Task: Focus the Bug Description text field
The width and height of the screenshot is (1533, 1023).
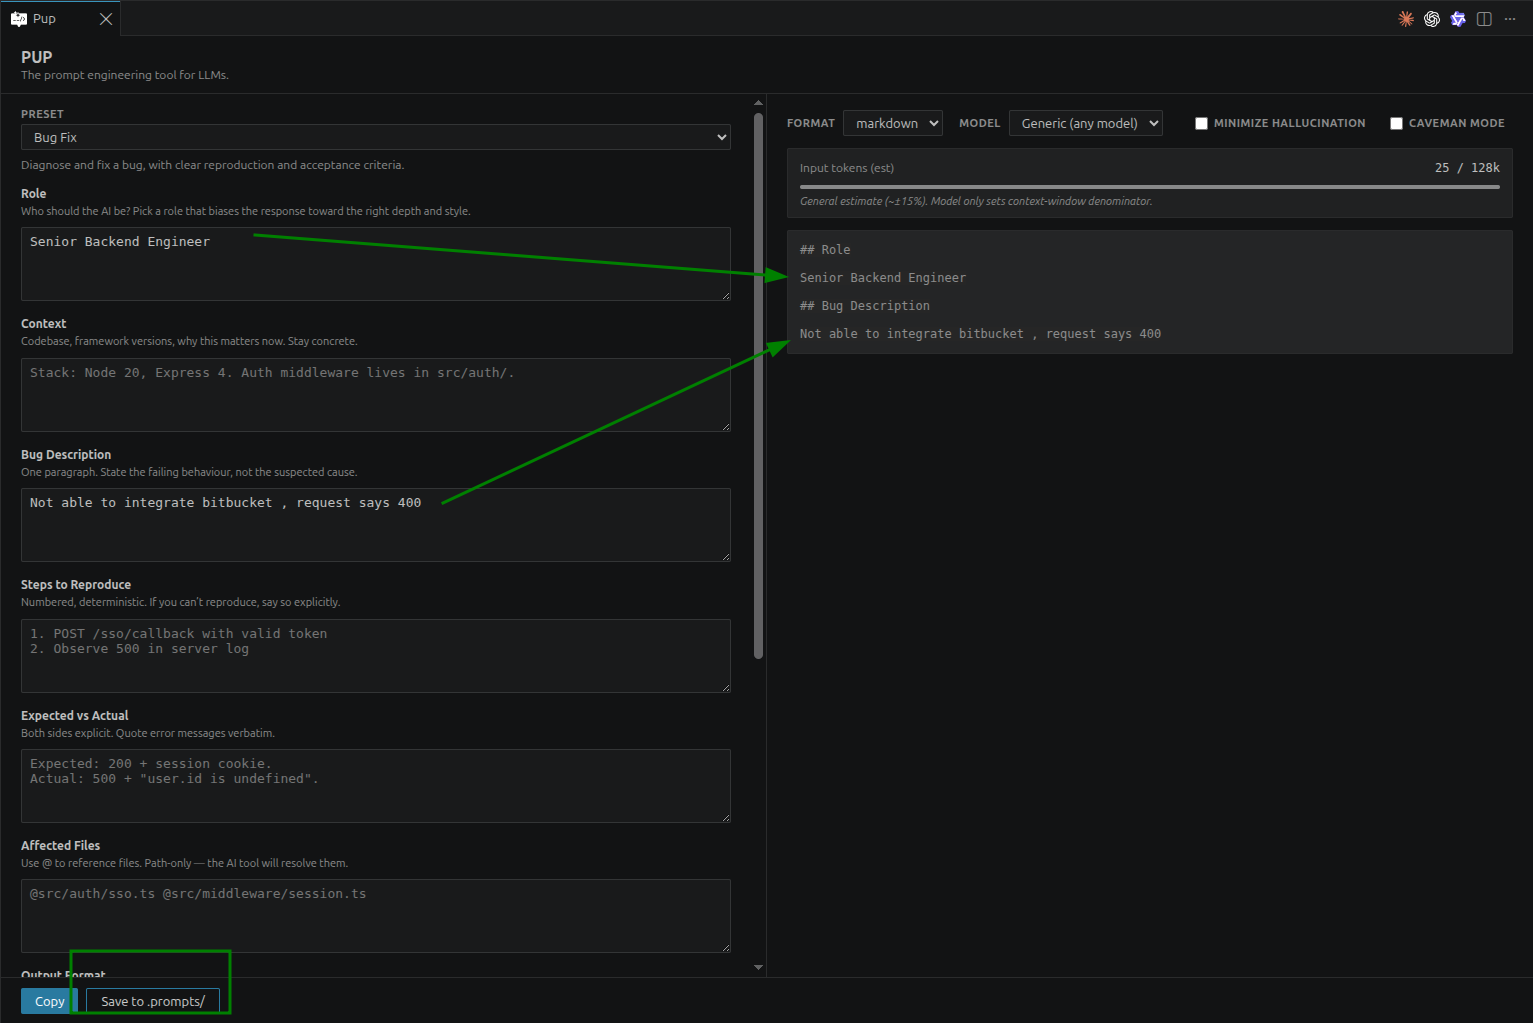Action: tap(376, 525)
